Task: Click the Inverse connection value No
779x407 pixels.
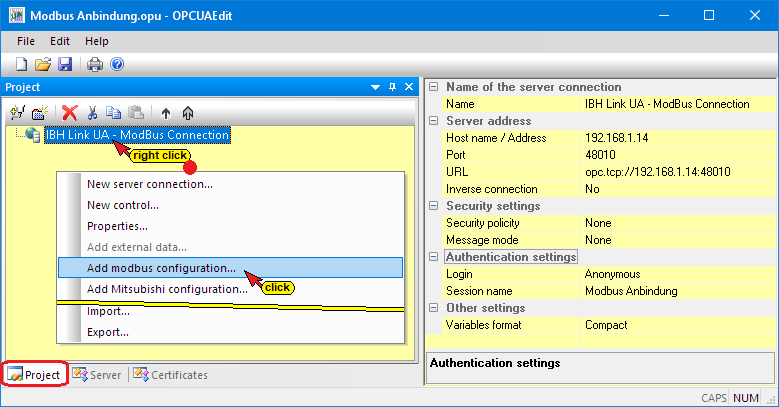Action: 592,189
